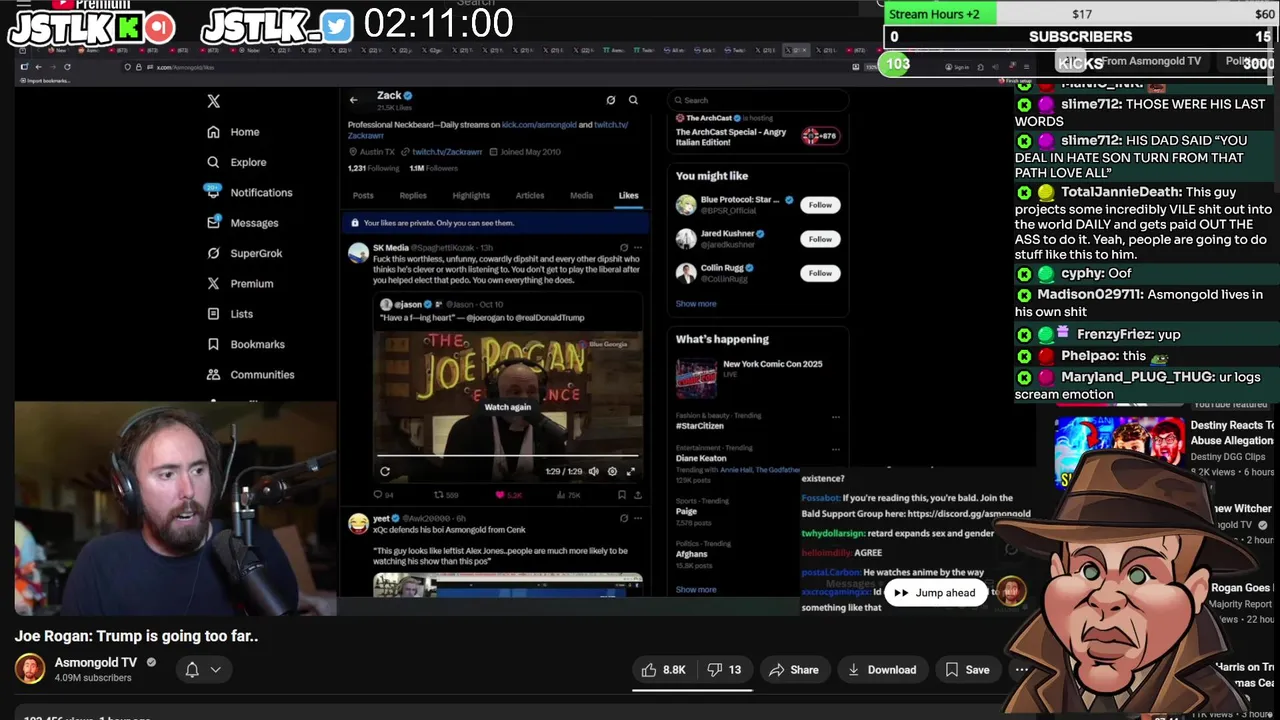Open The ArchCast Special space
1280x720 pixels.
tap(757, 131)
